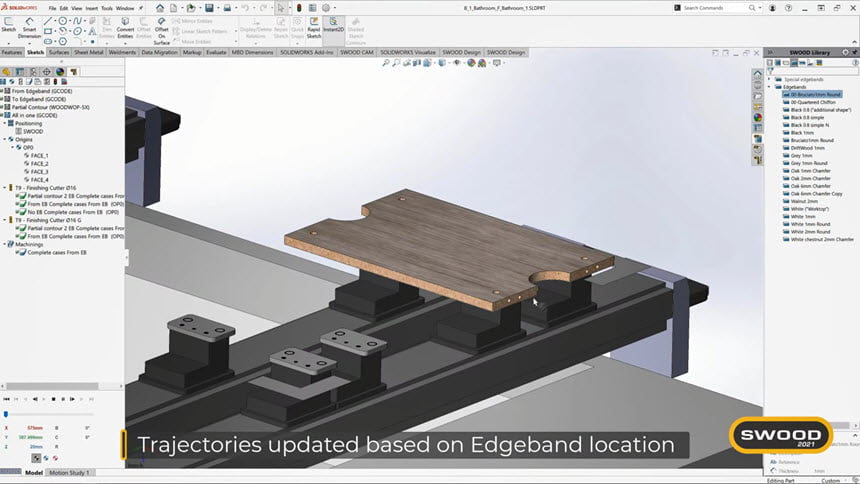
Task: Select the Ellipse sketch tool
Action: 77,31
